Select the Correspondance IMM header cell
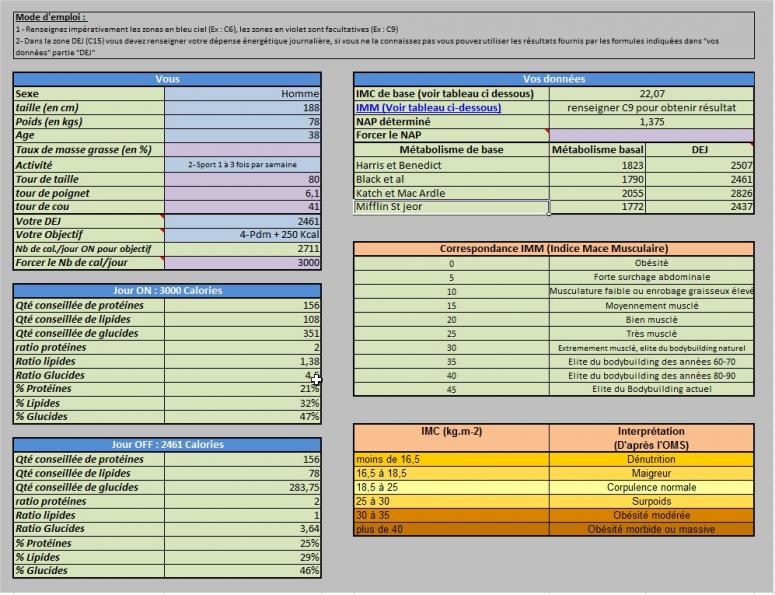 [x=554, y=249]
